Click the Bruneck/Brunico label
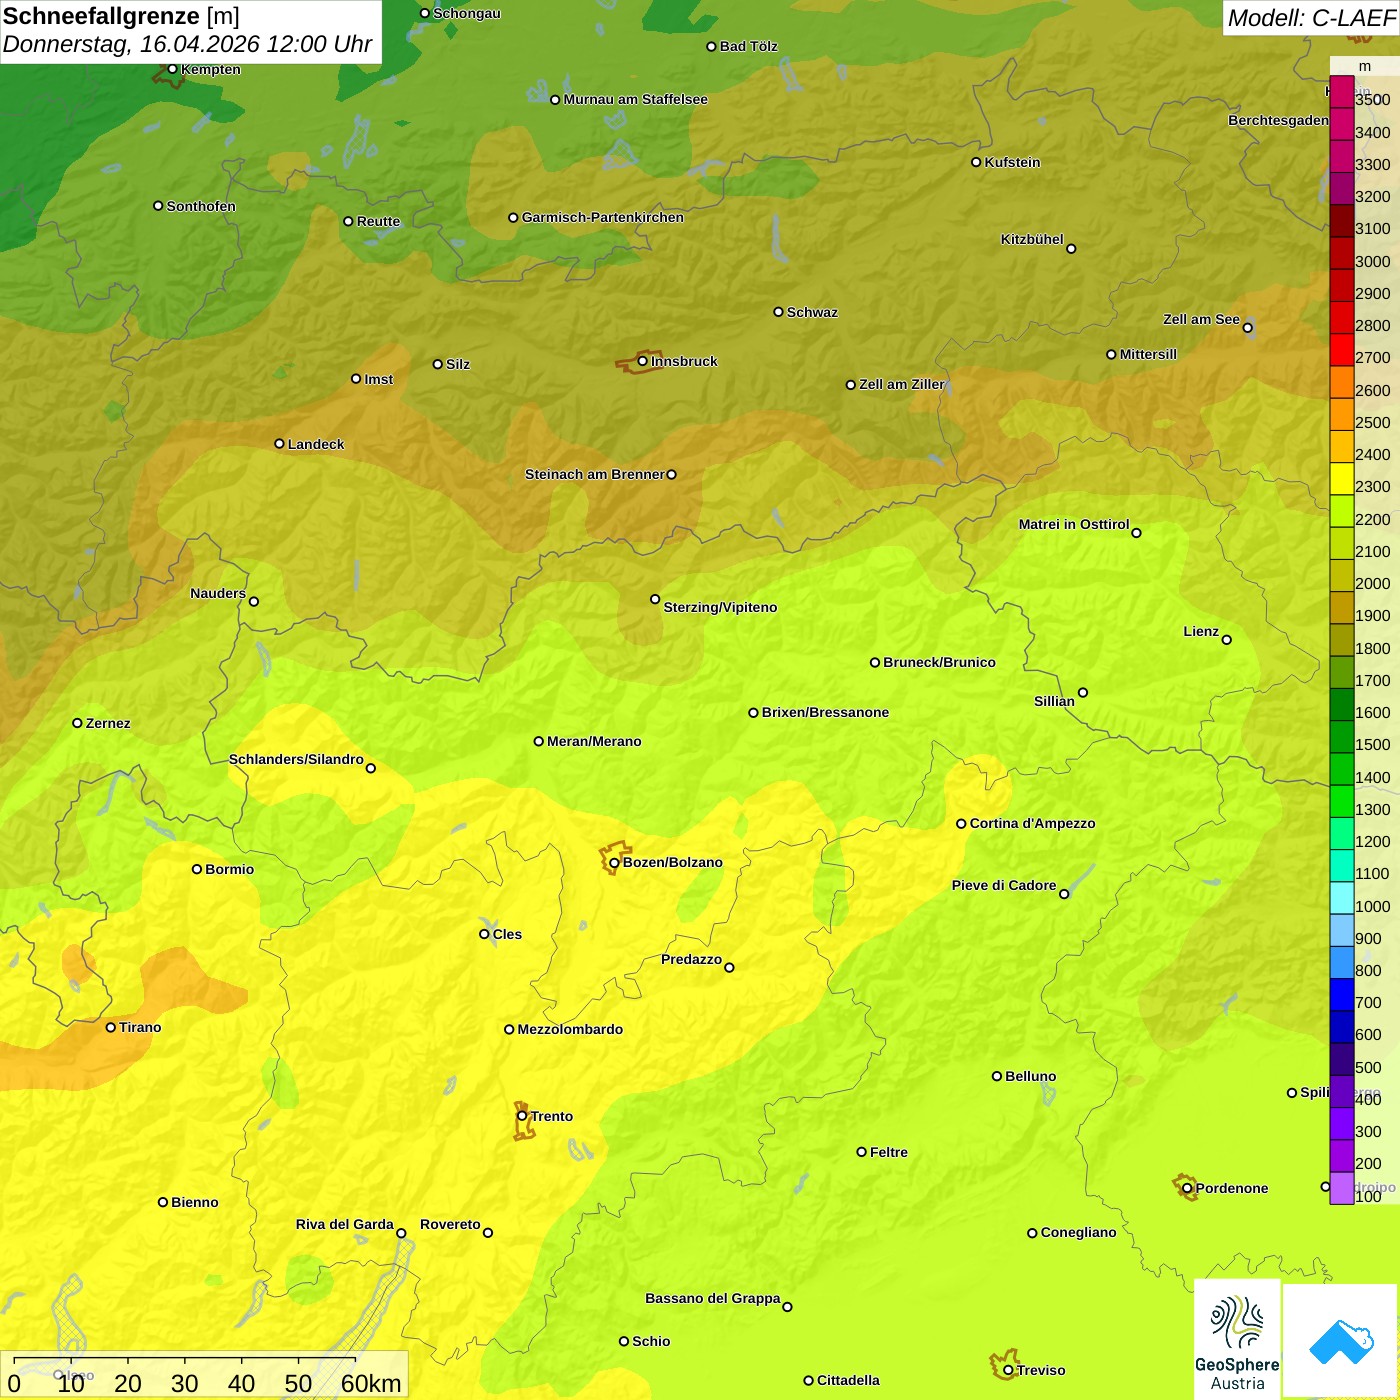This screenshot has width=1400, height=1400. 939,662
